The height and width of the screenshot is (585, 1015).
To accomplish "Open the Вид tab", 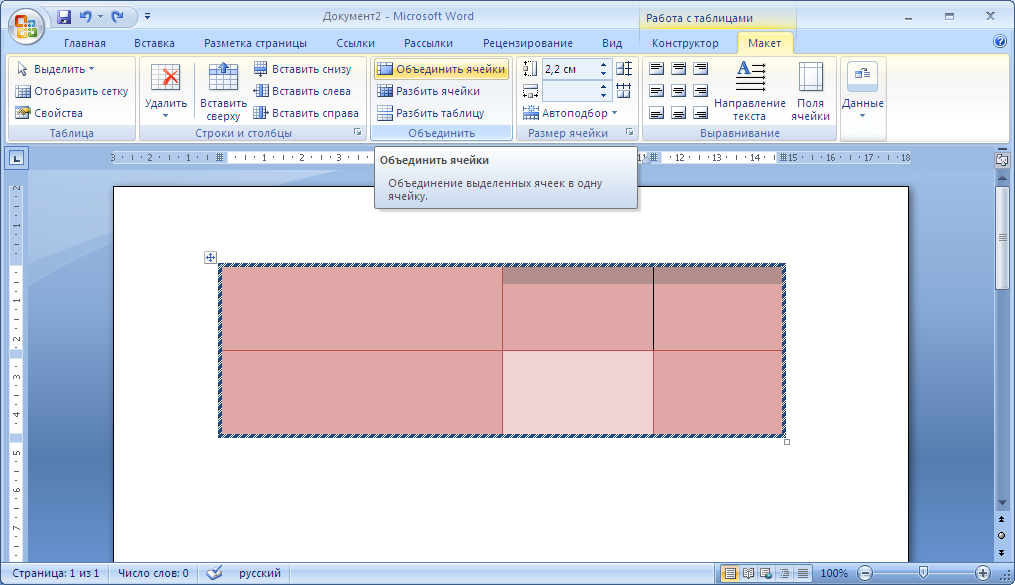I will tap(612, 43).
